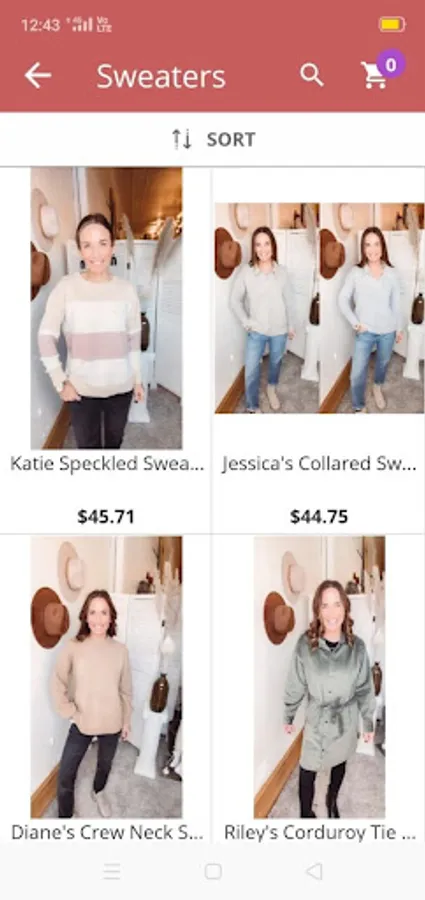Open Katie Speckled Sweater photo
Screen dimensions: 425x900
106,308
